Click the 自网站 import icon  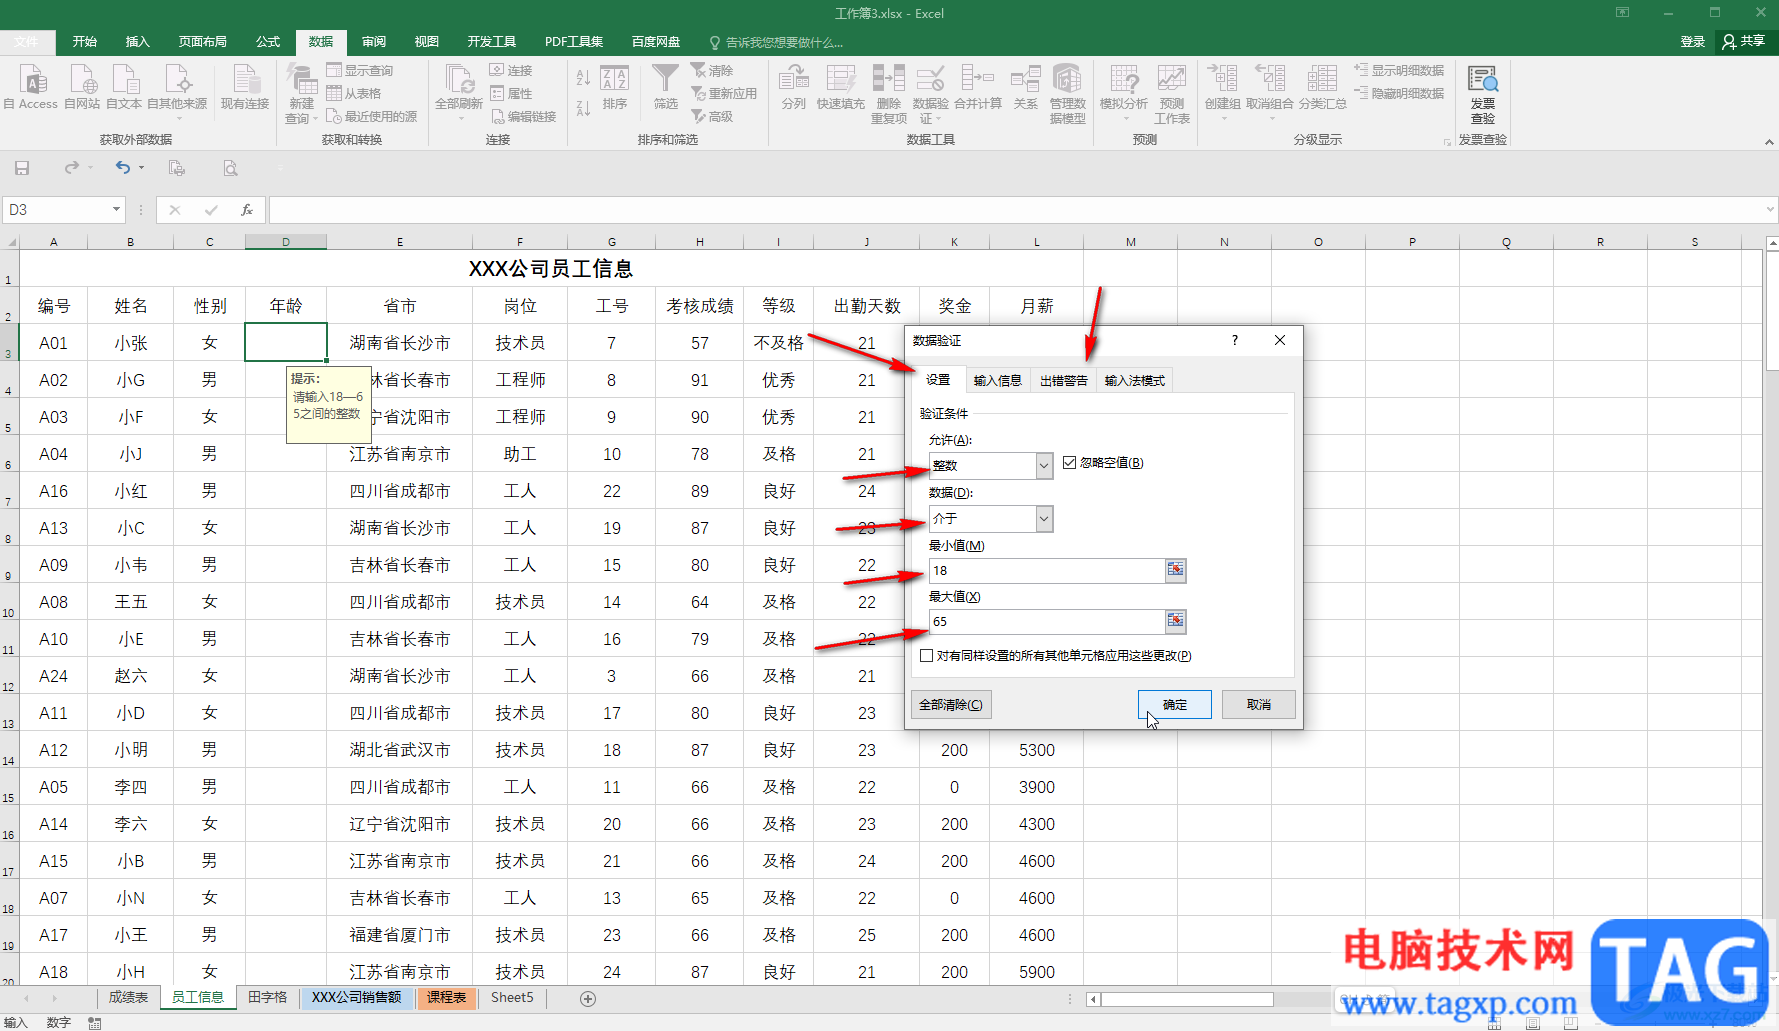[x=82, y=86]
